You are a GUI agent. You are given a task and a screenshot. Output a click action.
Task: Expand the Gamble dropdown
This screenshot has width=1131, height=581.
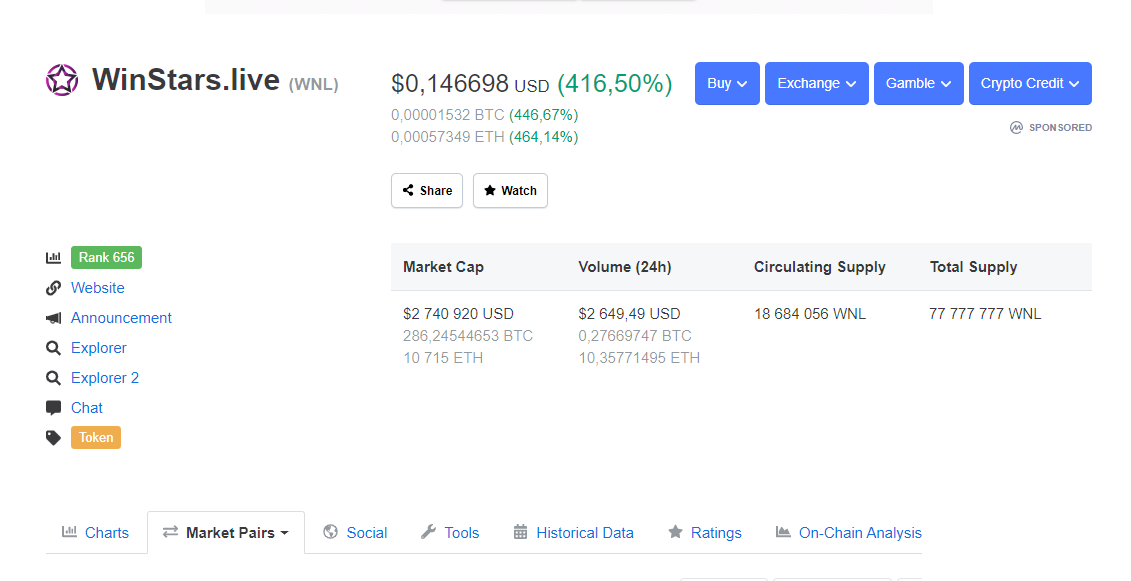click(x=919, y=84)
